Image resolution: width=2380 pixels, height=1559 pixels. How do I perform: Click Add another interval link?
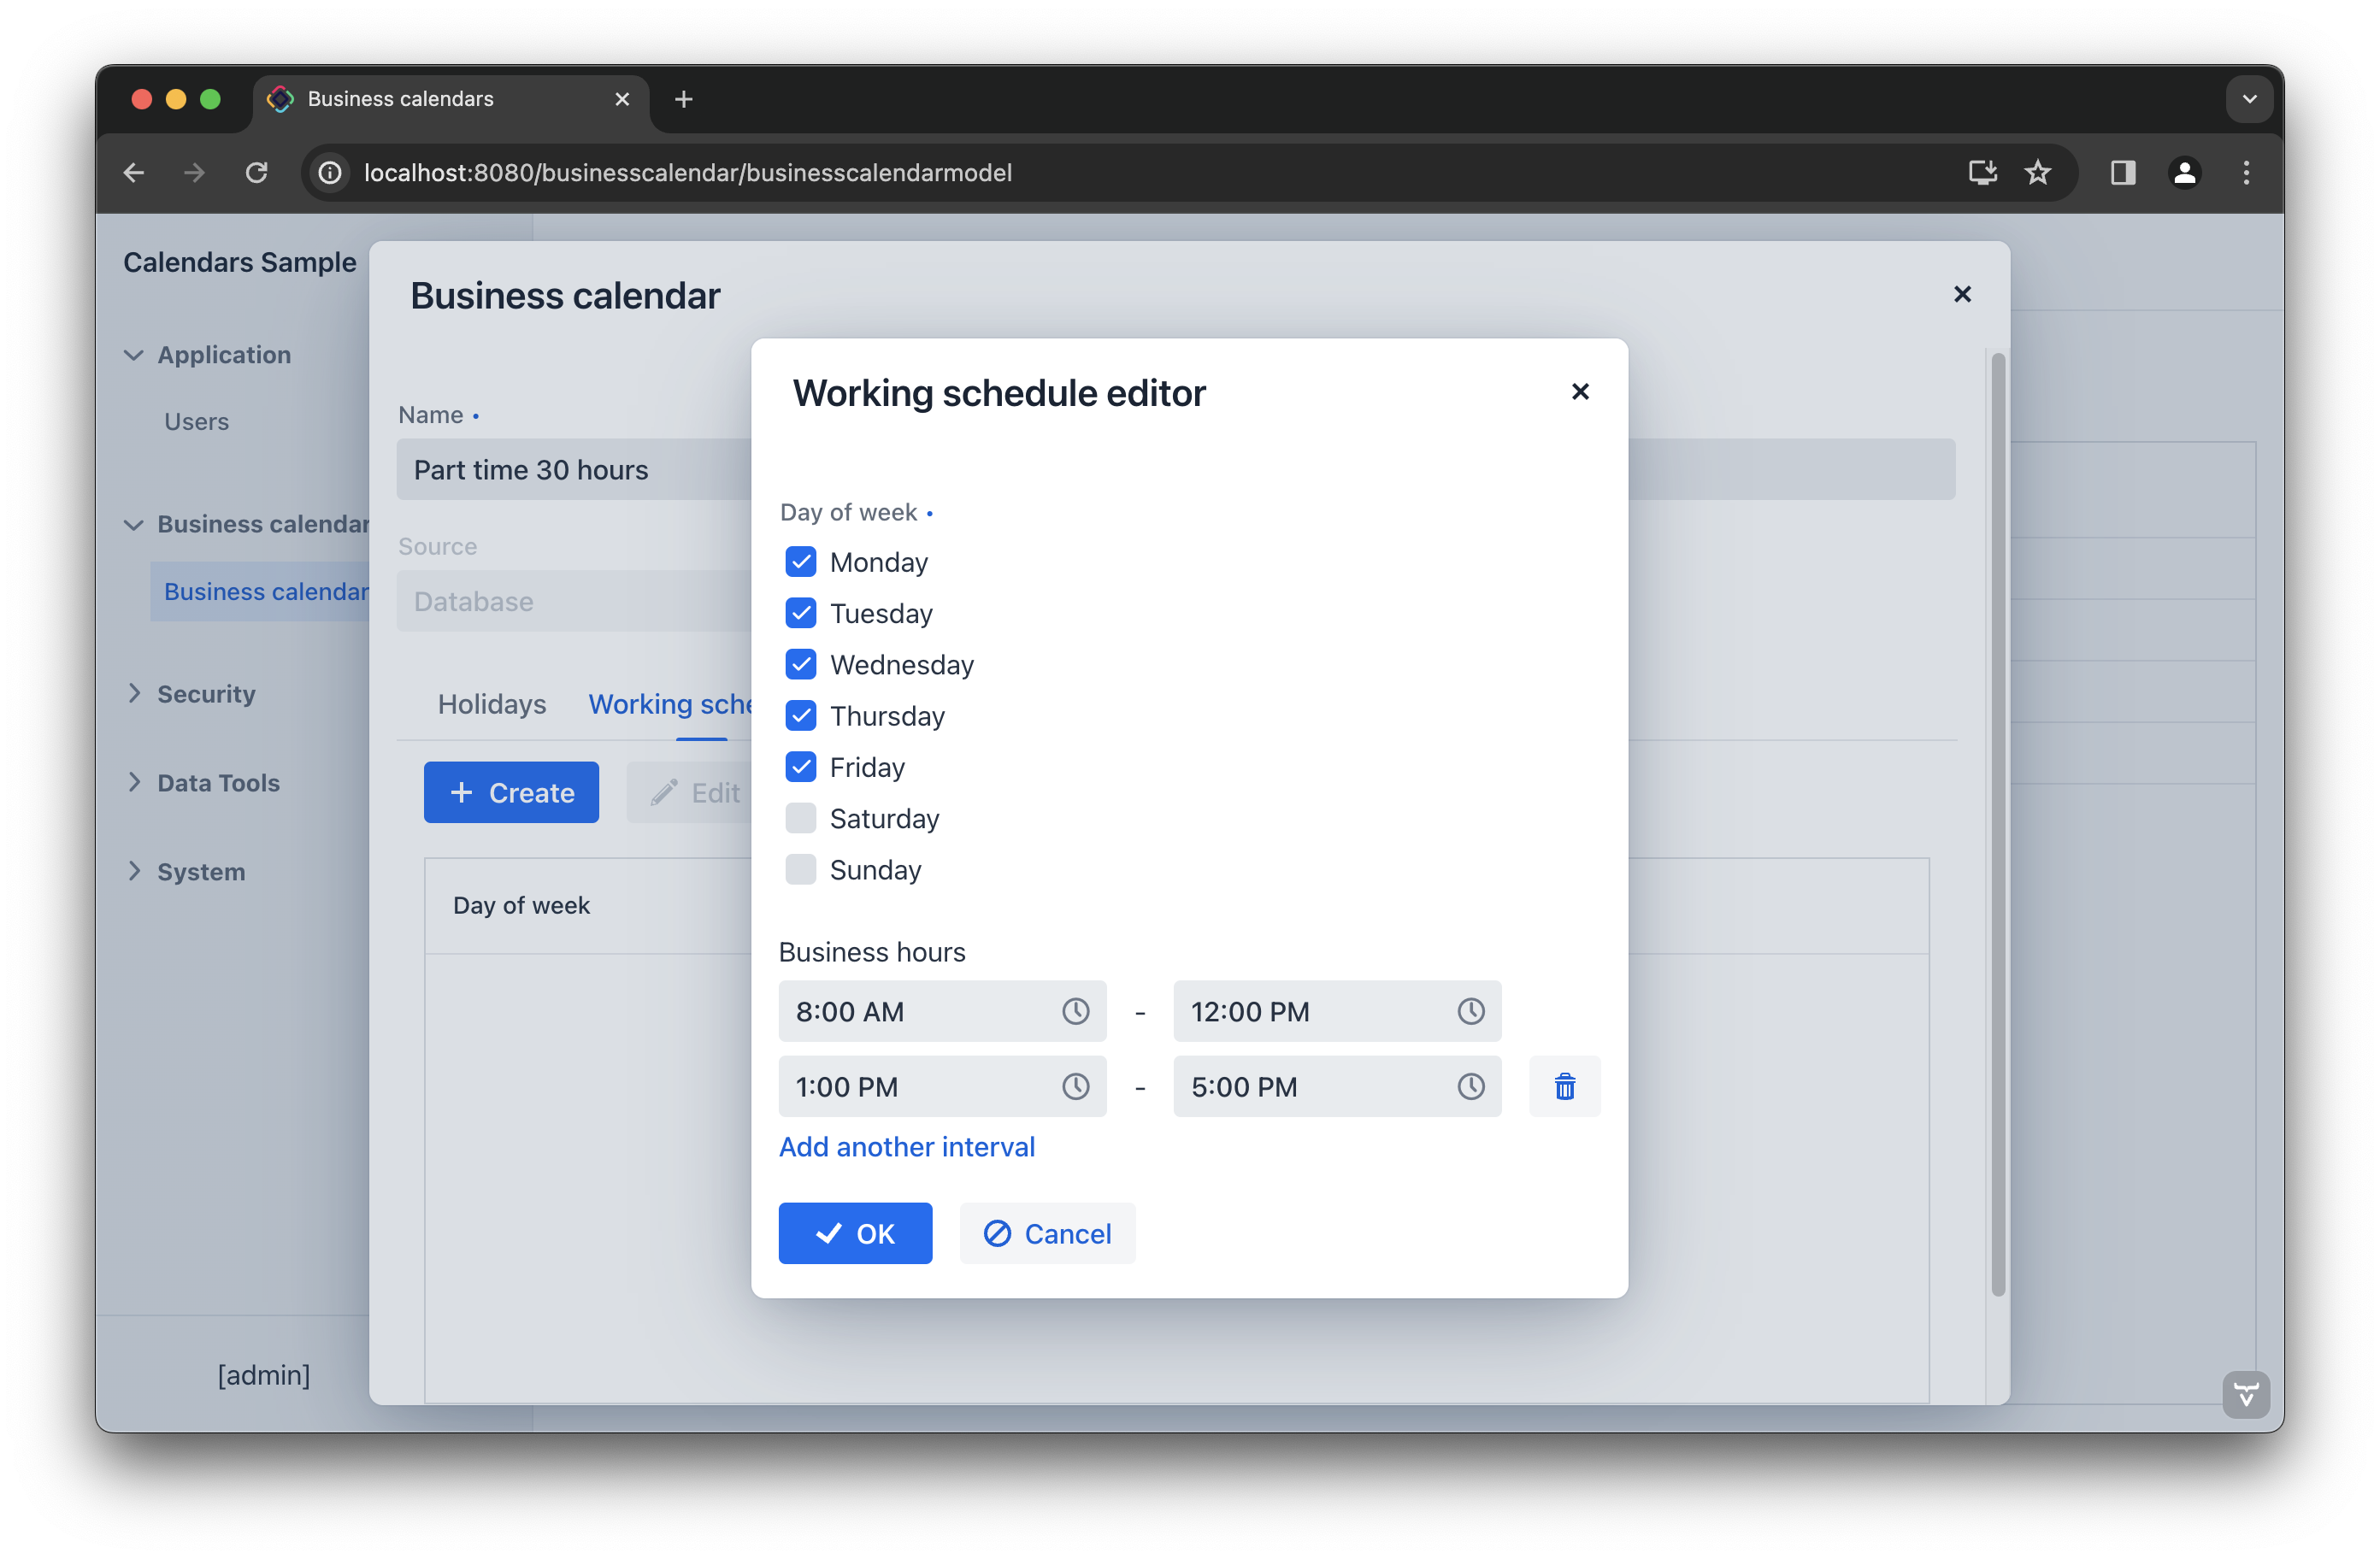pos(906,1147)
